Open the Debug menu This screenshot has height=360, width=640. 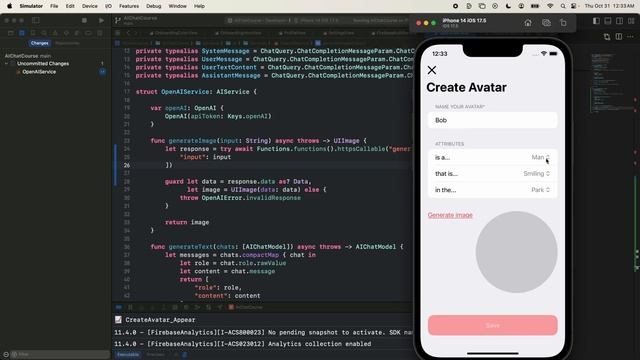[x=153, y=6]
